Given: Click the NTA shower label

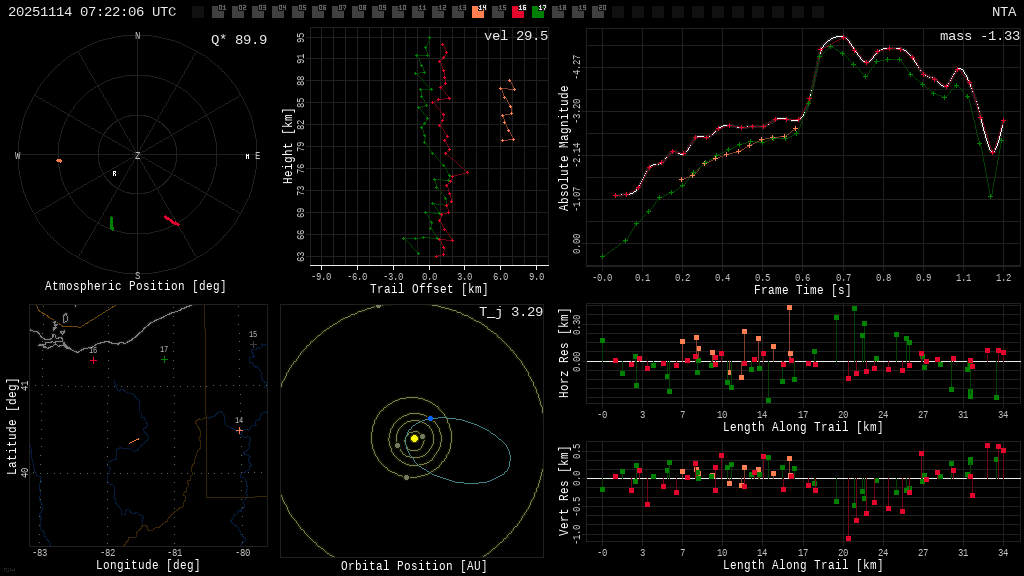Looking at the screenshot, I should coord(1003,12).
